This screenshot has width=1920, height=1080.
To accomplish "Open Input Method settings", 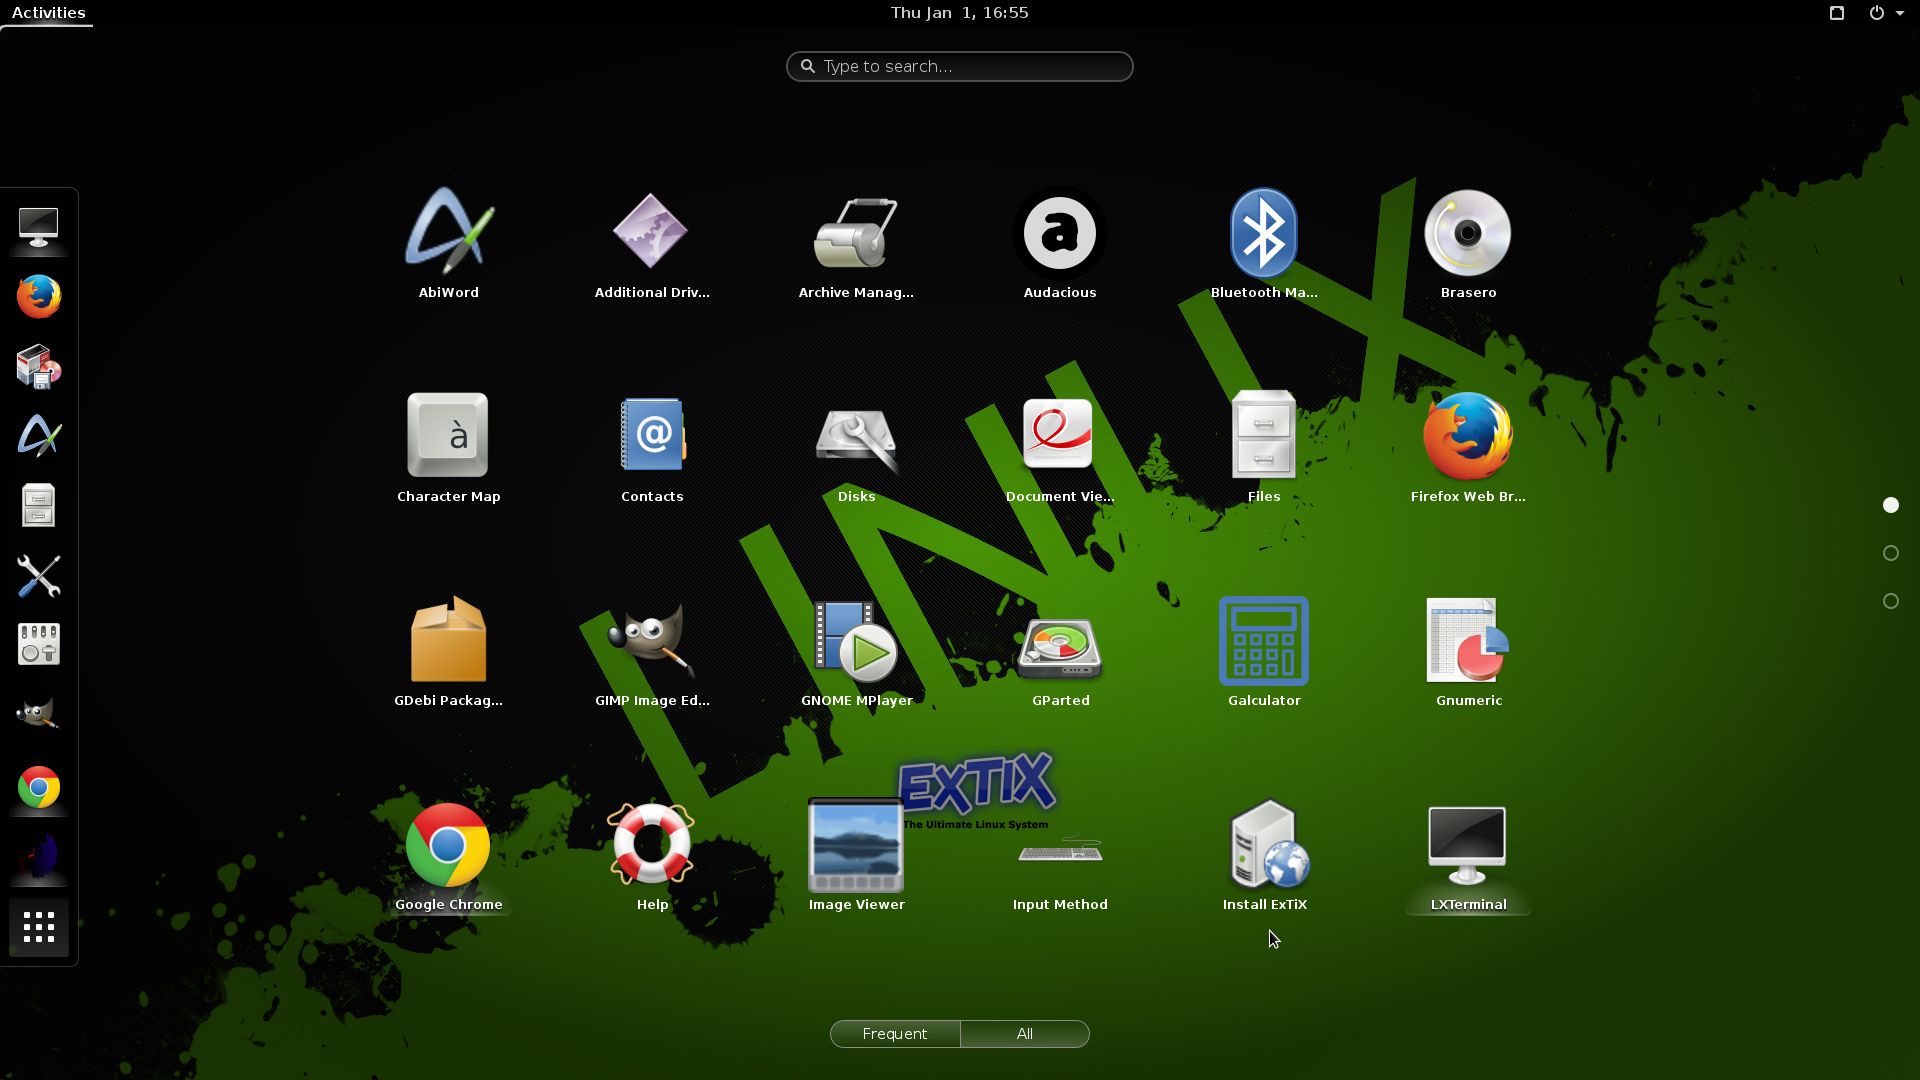I will pyautogui.click(x=1060, y=857).
